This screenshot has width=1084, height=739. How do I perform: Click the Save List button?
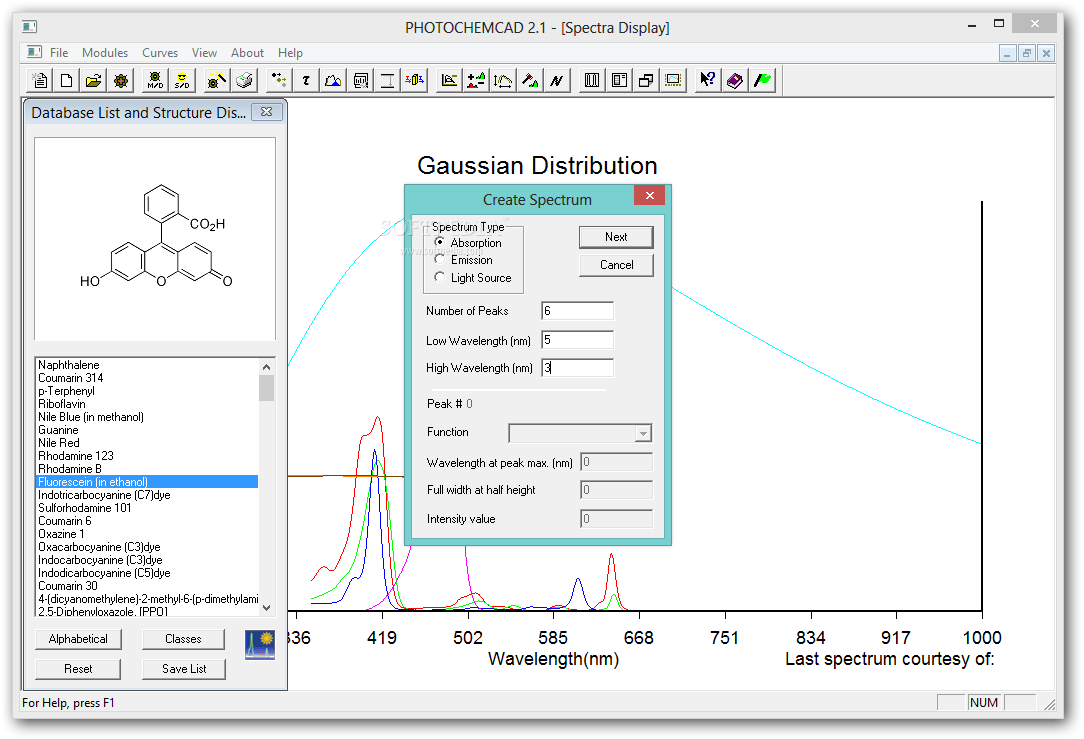click(x=184, y=669)
